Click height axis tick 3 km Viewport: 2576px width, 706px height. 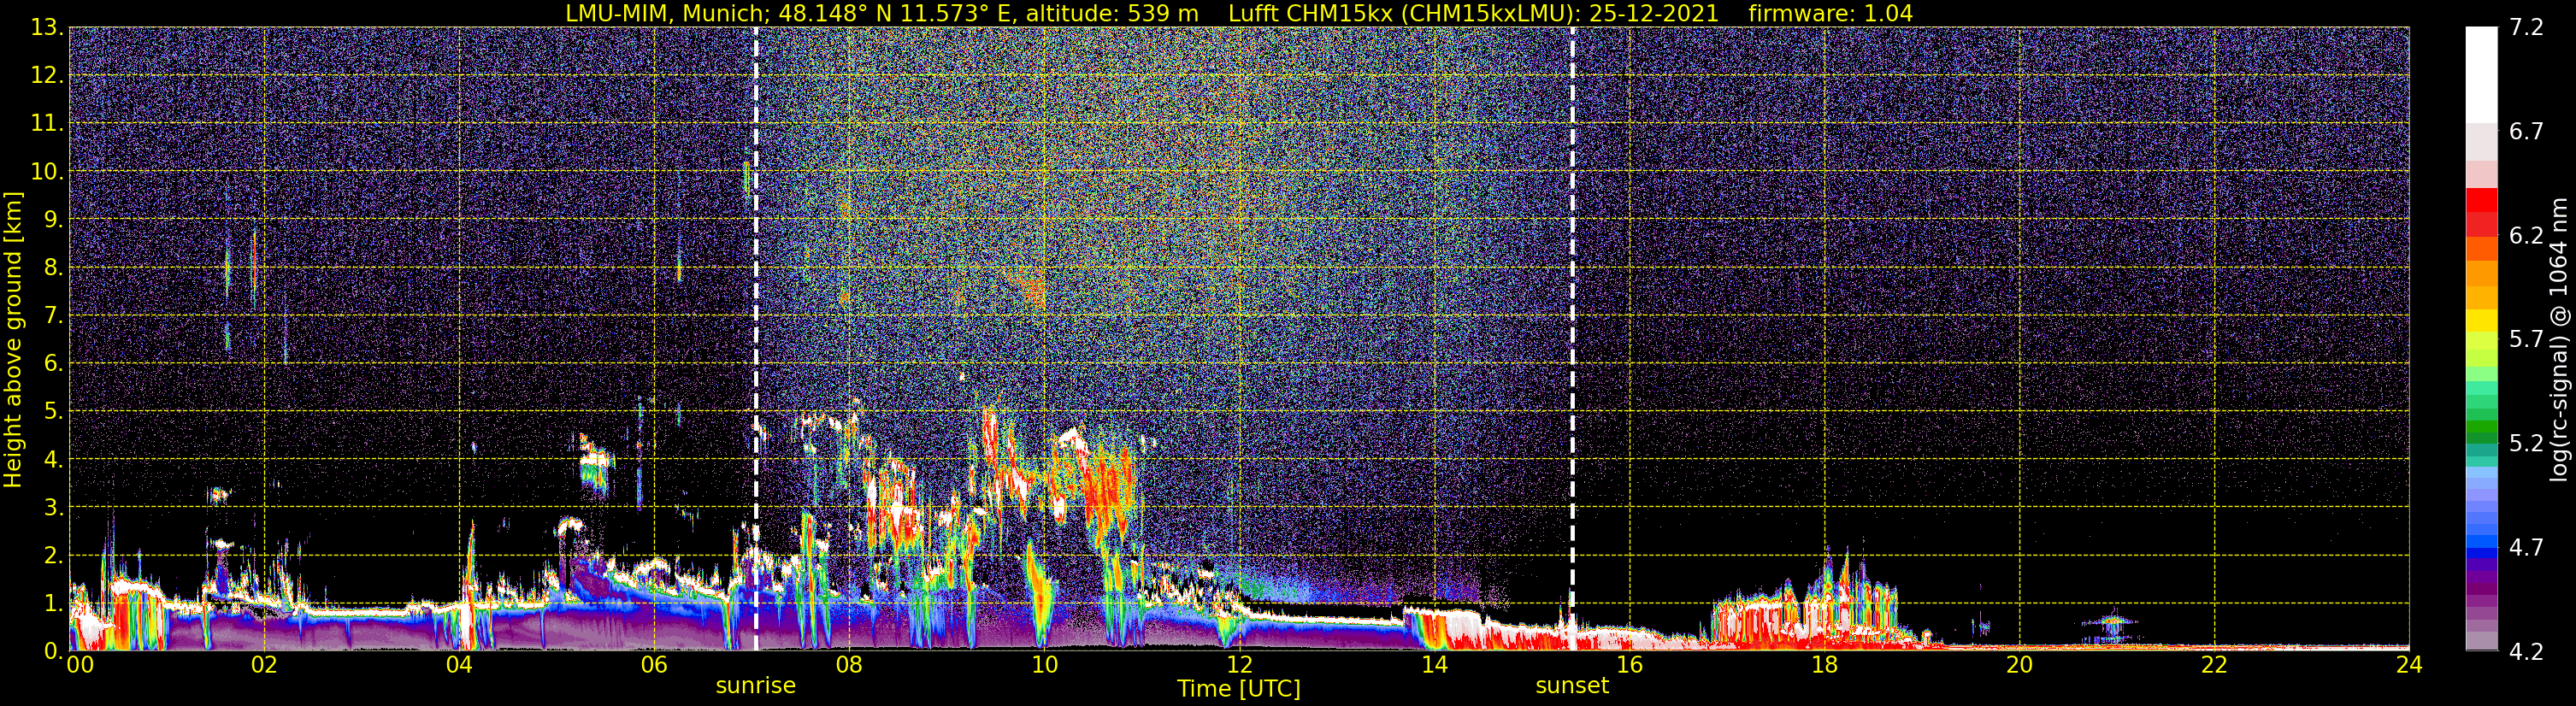point(53,507)
